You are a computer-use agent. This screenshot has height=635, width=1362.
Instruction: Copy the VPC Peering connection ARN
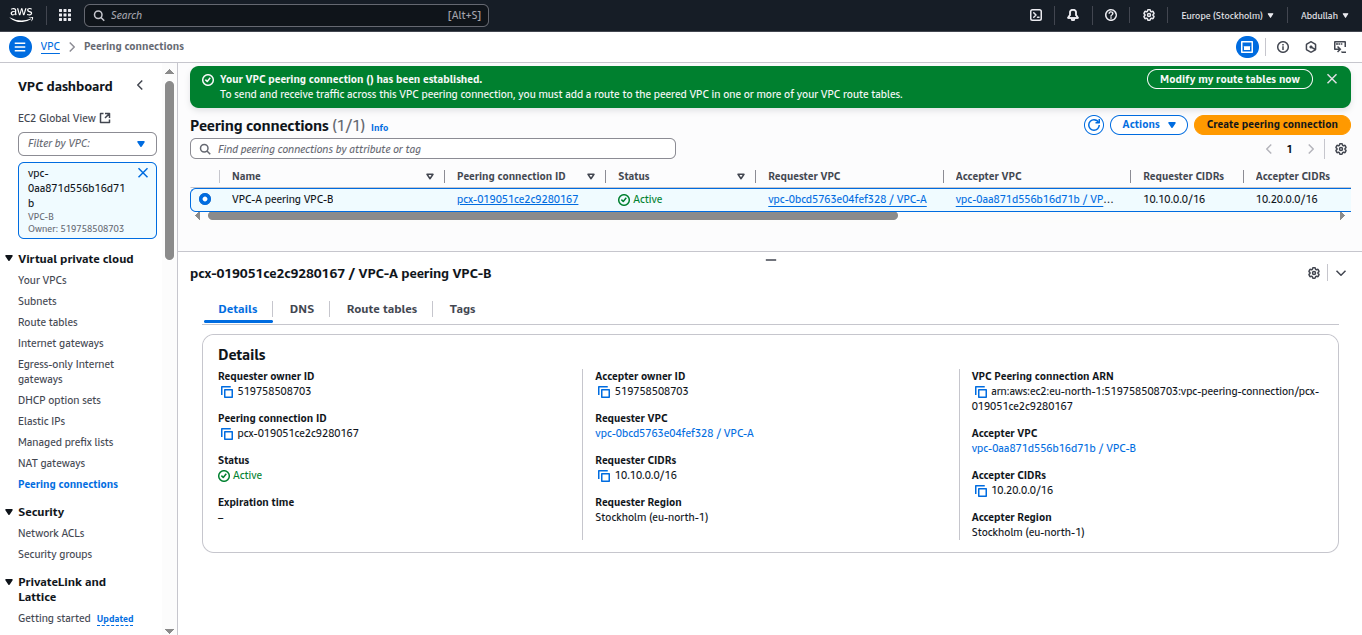click(x=980, y=392)
